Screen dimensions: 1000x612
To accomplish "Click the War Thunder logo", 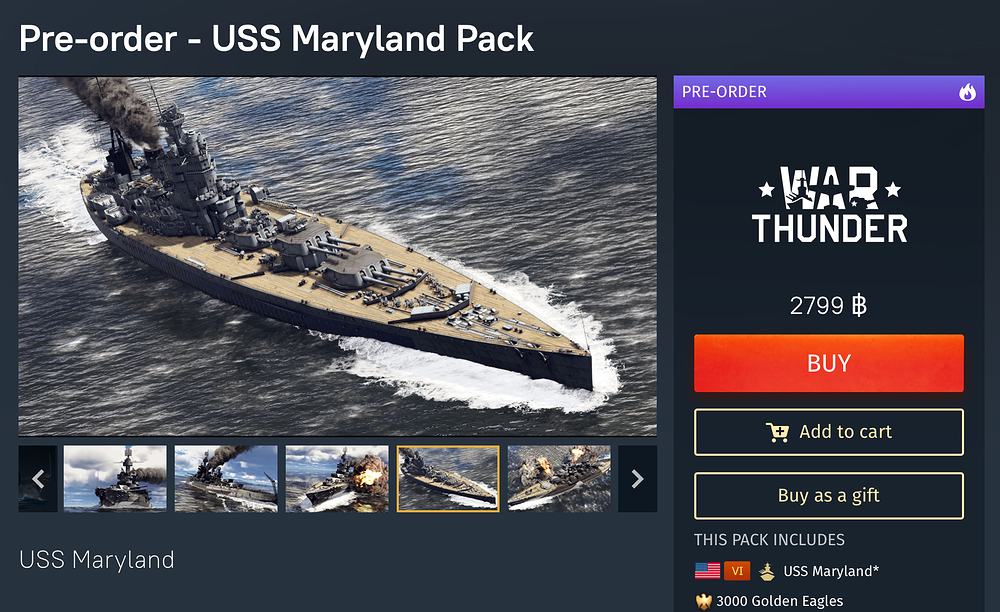I will tap(829, 205).
